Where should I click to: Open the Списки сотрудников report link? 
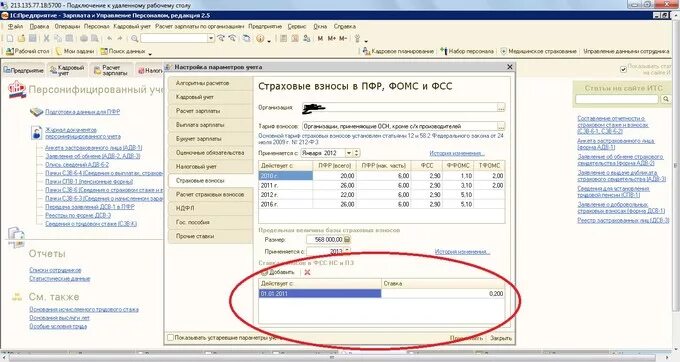coord(55,270)
